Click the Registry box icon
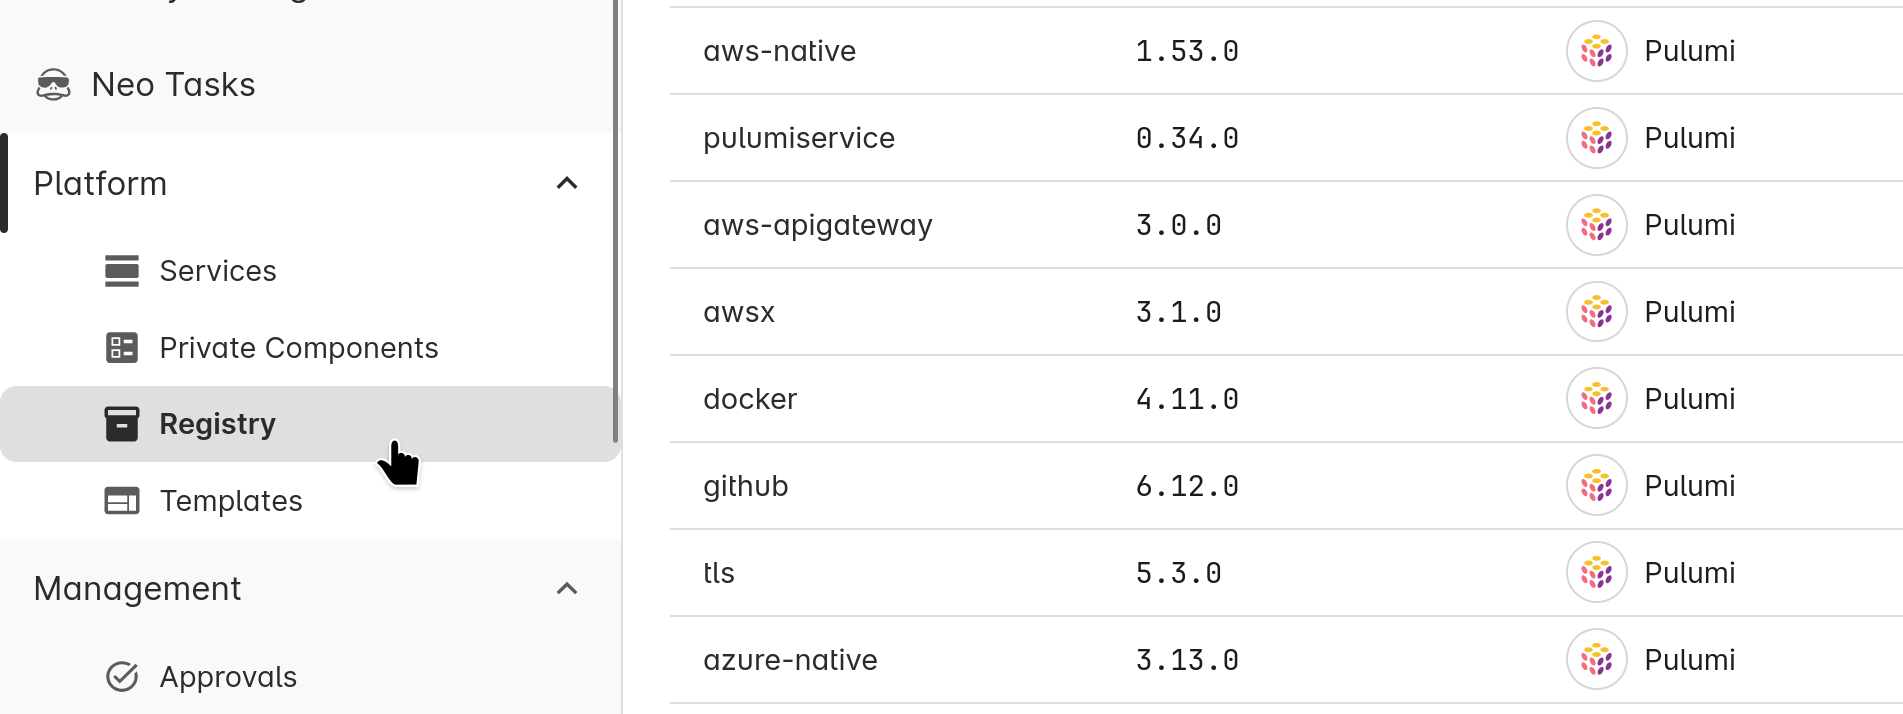The image size is (1903, 714). [121, 423]
